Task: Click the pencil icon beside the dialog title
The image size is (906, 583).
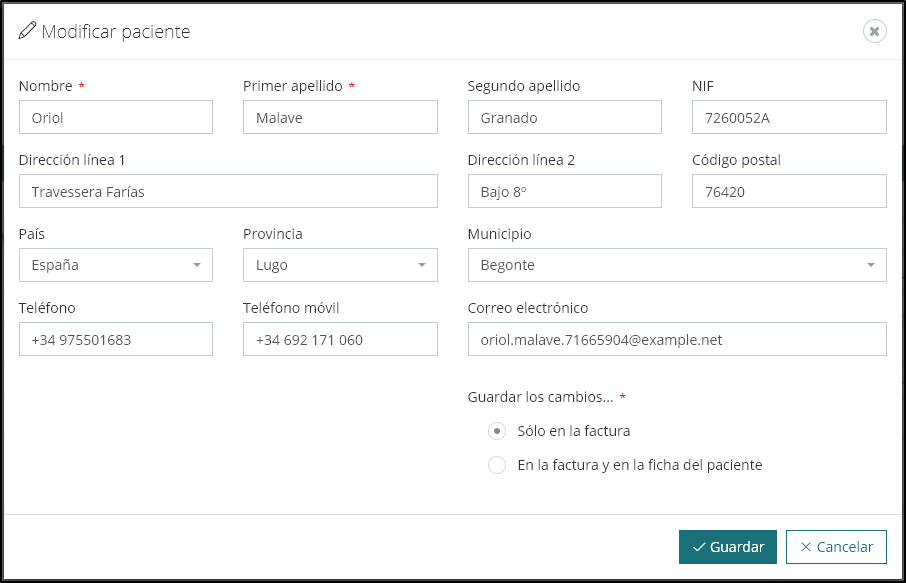Action: click(x=28, y=32)
